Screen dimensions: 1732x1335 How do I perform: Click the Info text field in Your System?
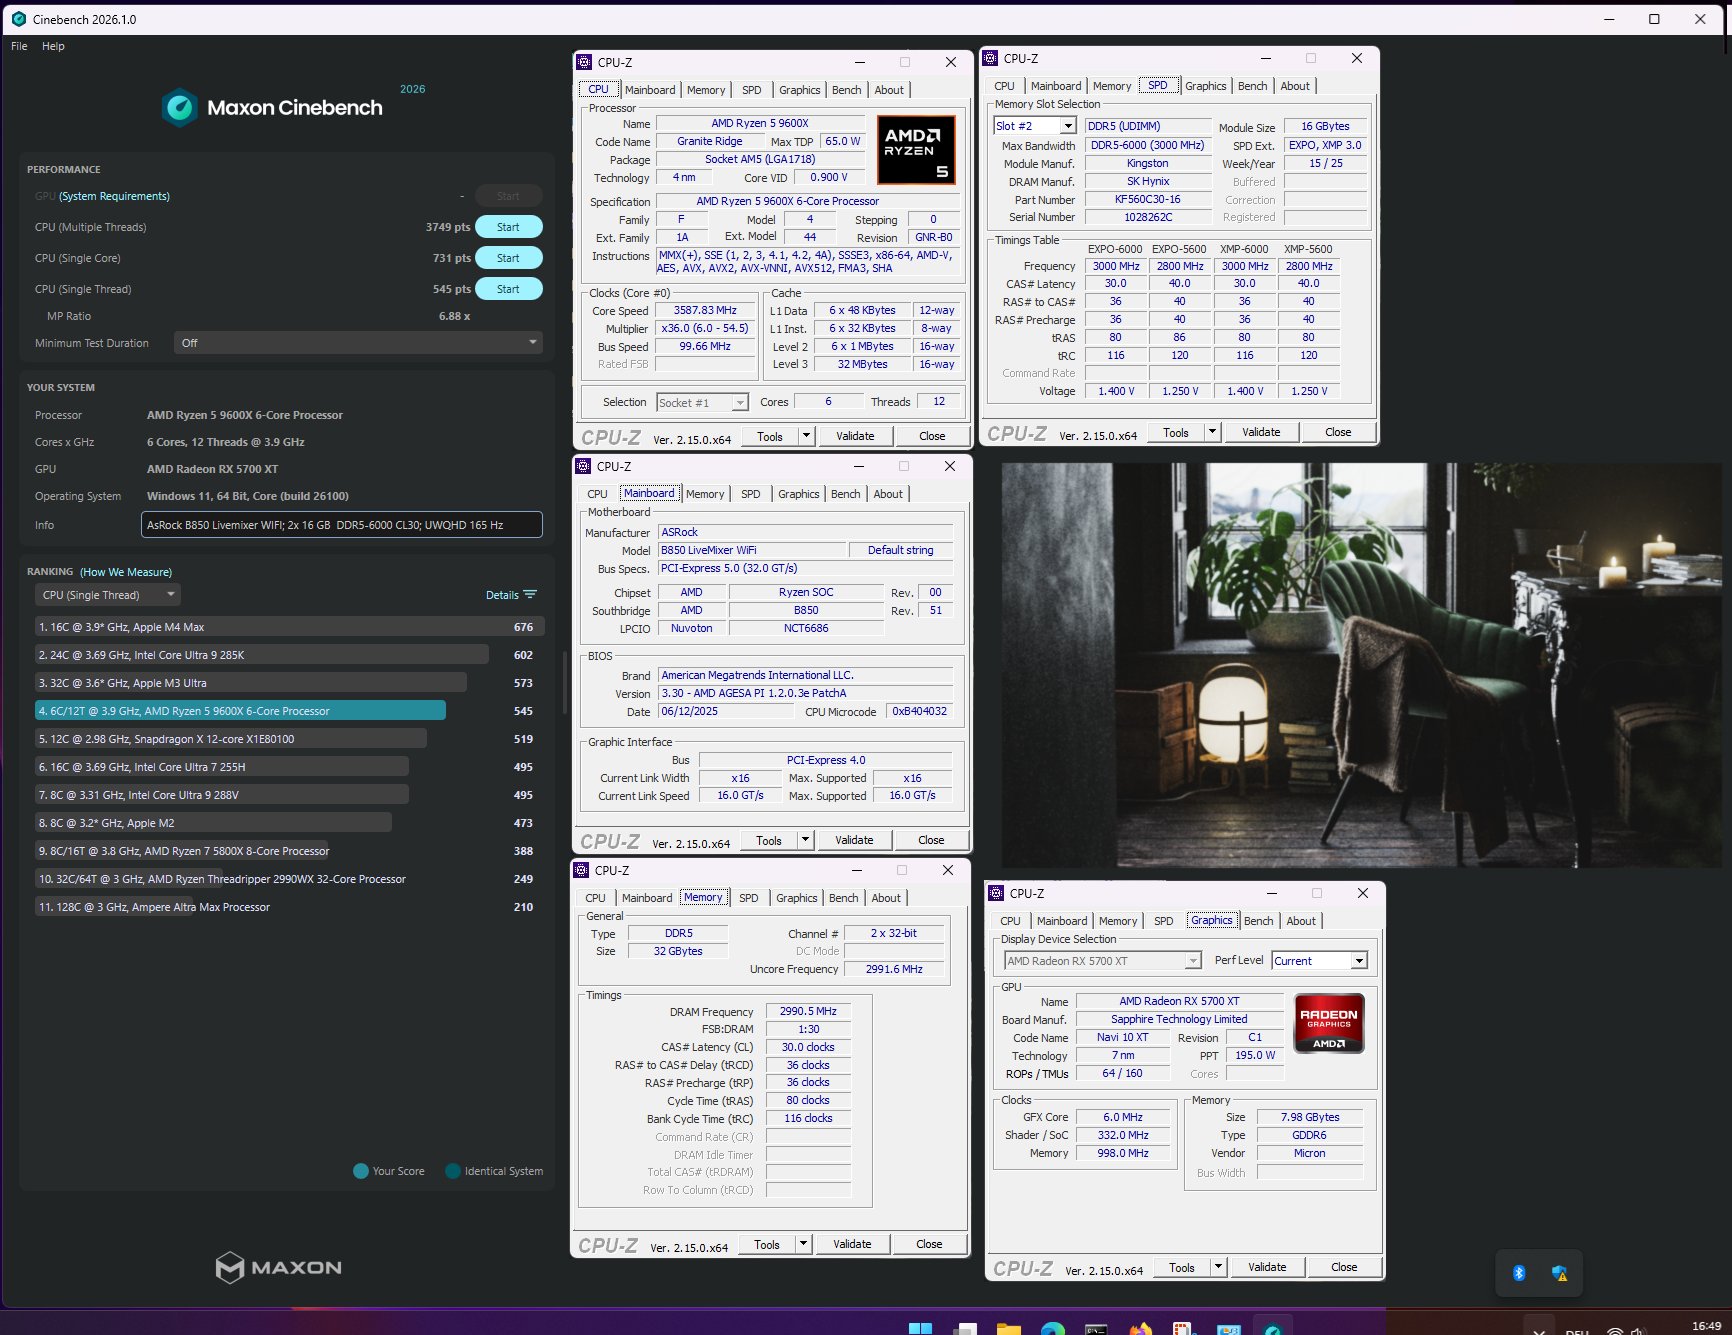click(x=342, y=525)
